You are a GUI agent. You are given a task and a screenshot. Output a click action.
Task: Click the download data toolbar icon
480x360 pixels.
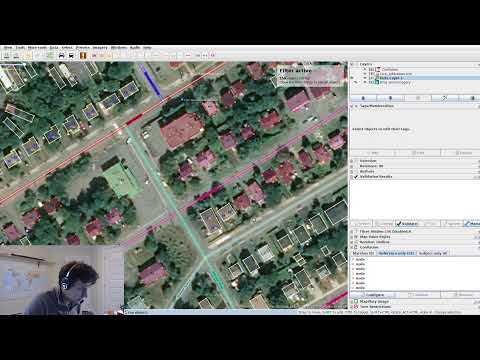(x=6, y=55)
